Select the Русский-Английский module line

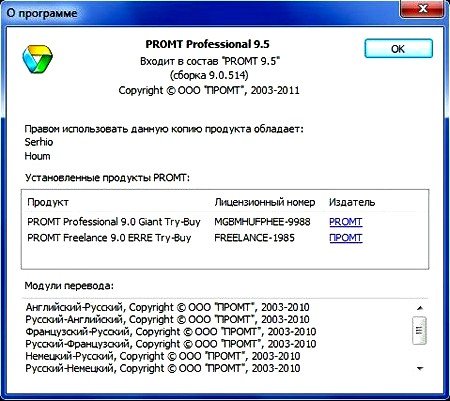click(x=167, y=319)
